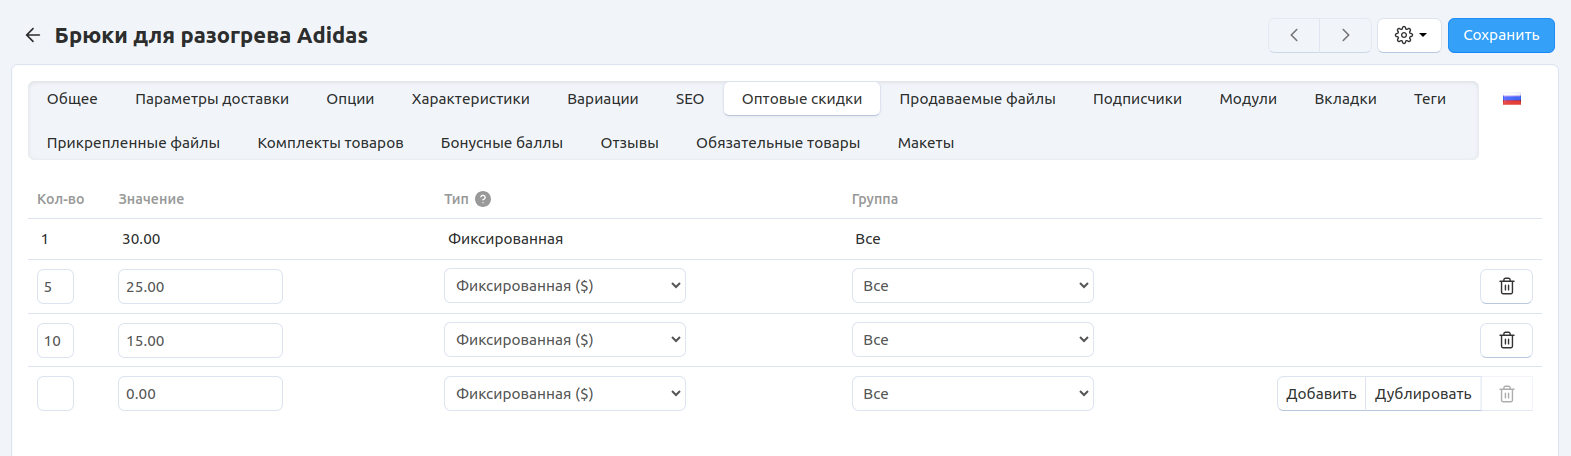Delete the quantity 10 discount row

1506,340
